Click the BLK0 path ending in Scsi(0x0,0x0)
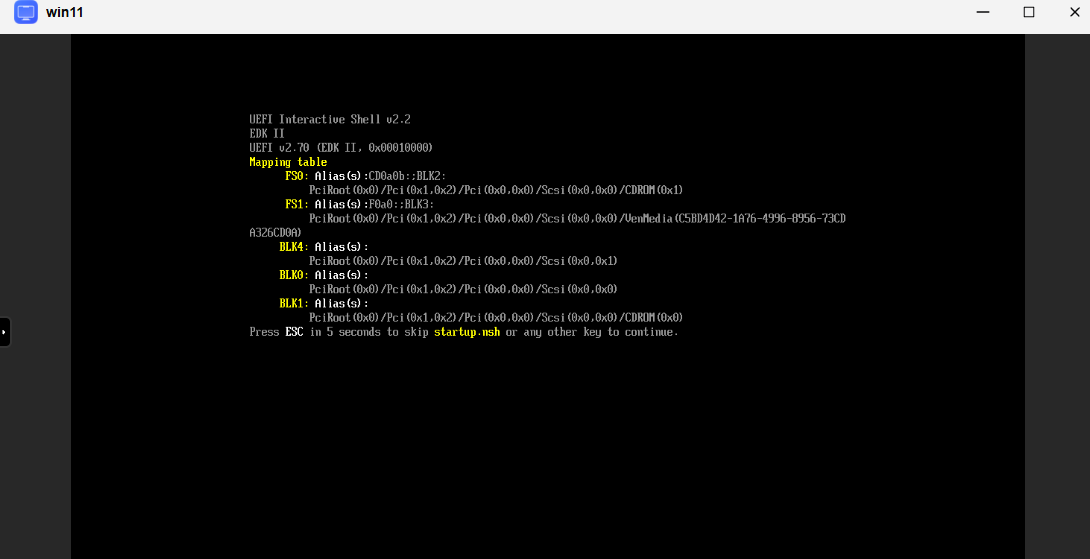 tap(463, 289)
